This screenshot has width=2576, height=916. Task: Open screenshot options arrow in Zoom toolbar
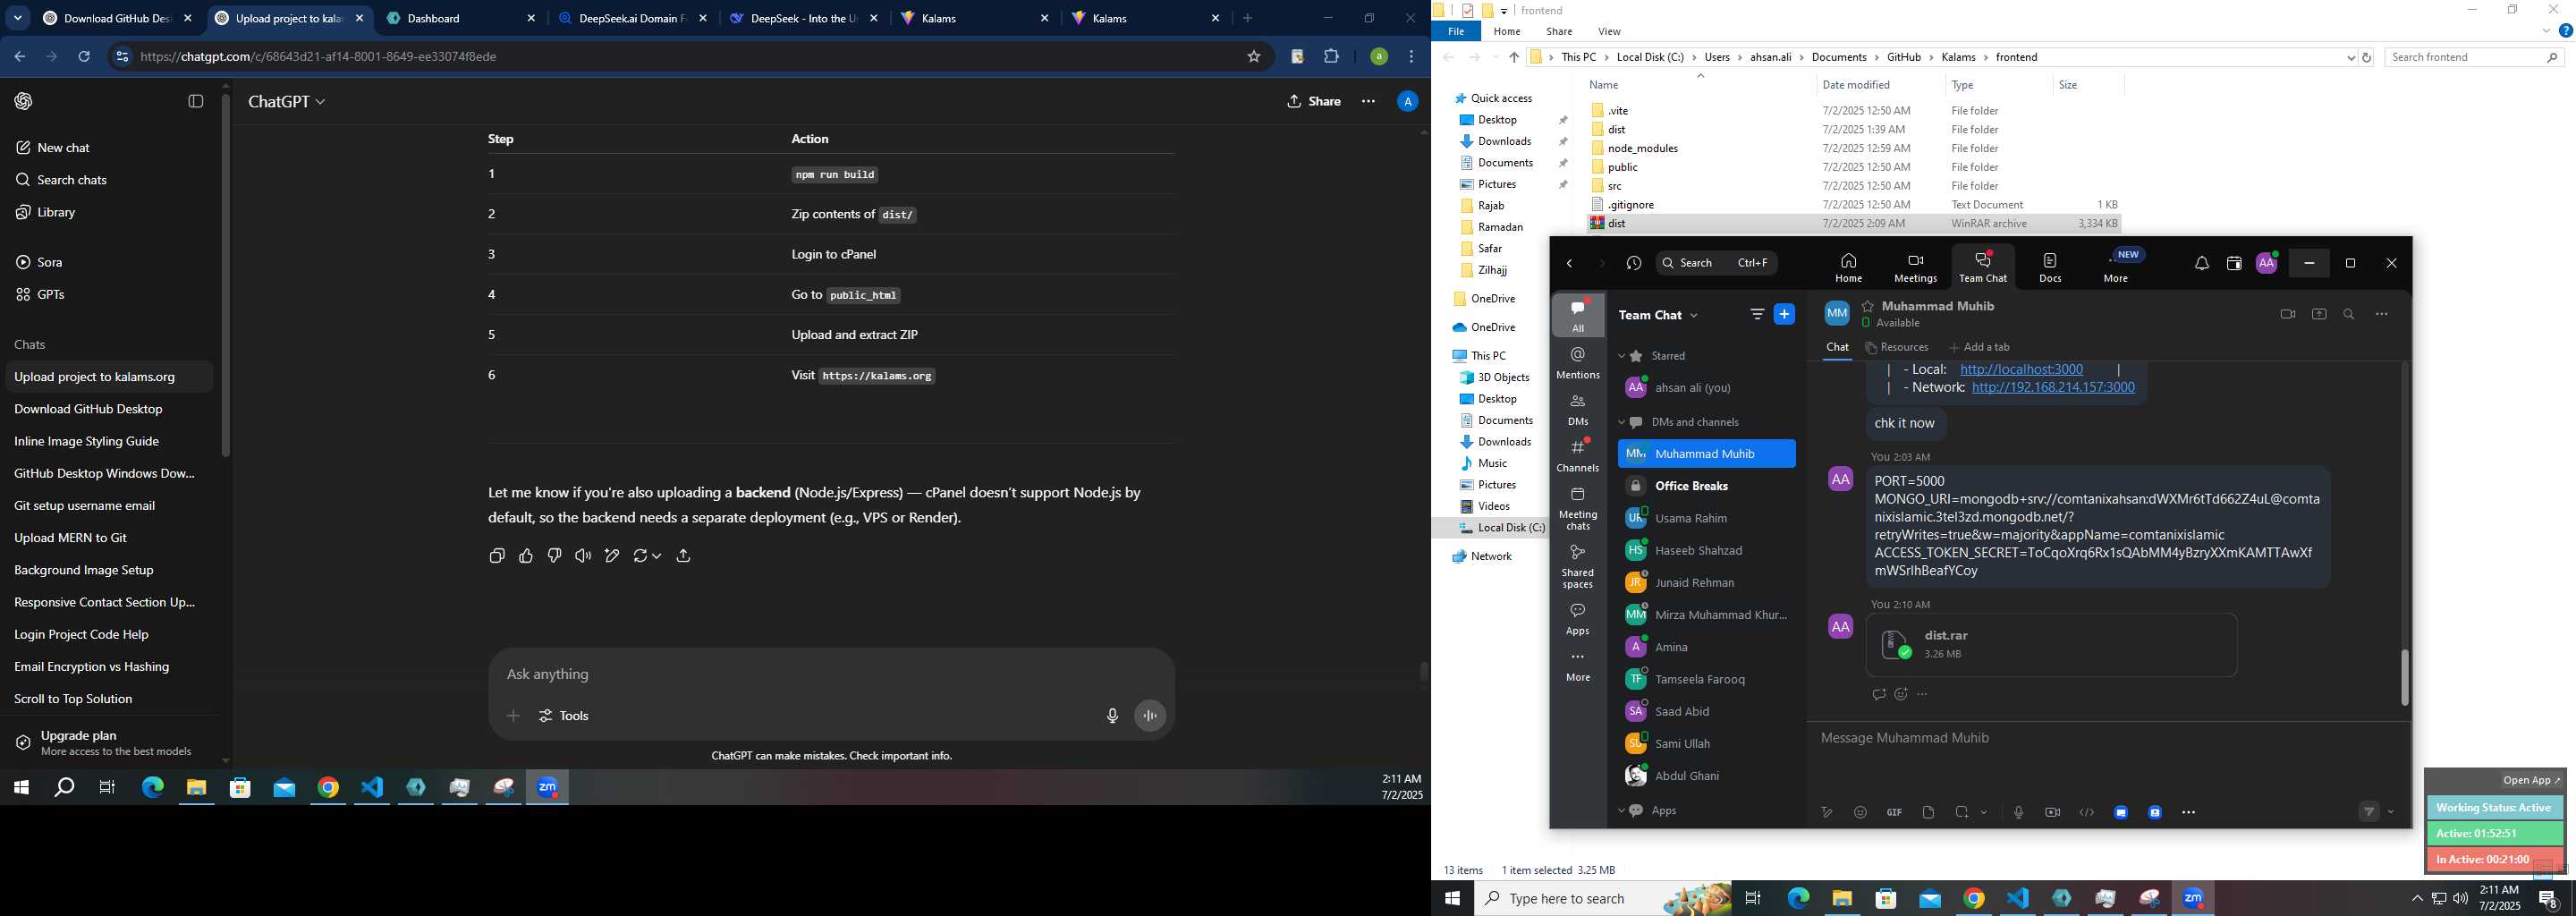coord(1984,813)
